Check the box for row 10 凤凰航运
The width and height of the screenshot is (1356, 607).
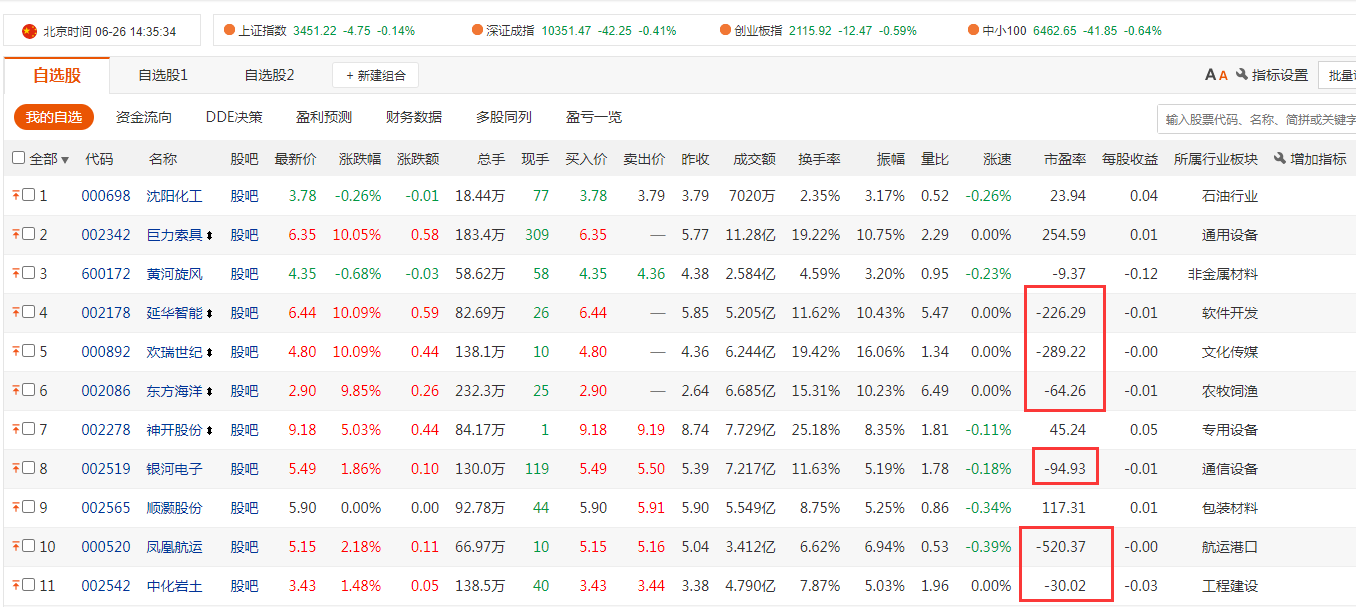(29, 546)
